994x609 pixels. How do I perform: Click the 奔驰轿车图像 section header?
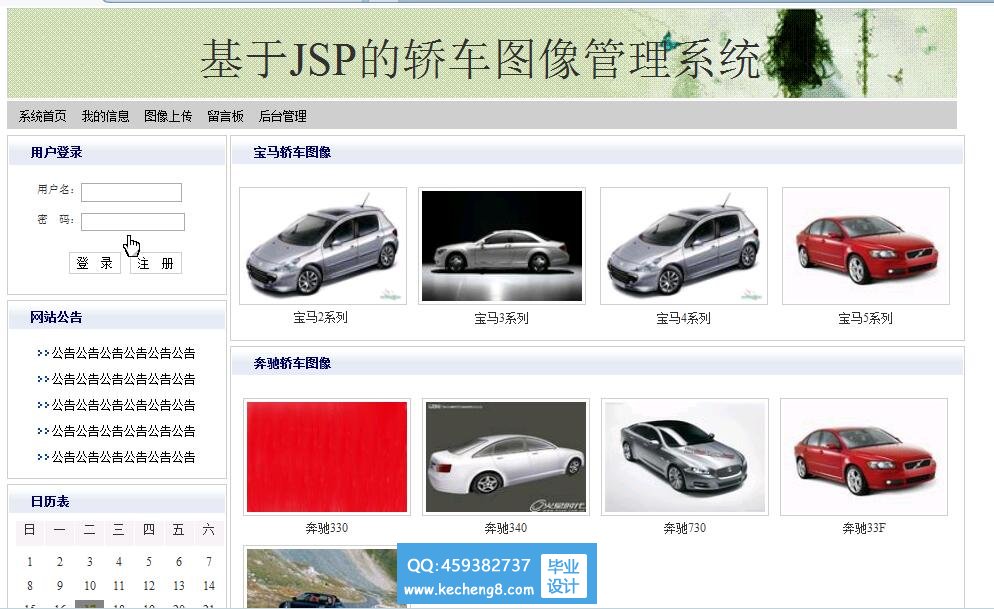(x=292, y=363)
